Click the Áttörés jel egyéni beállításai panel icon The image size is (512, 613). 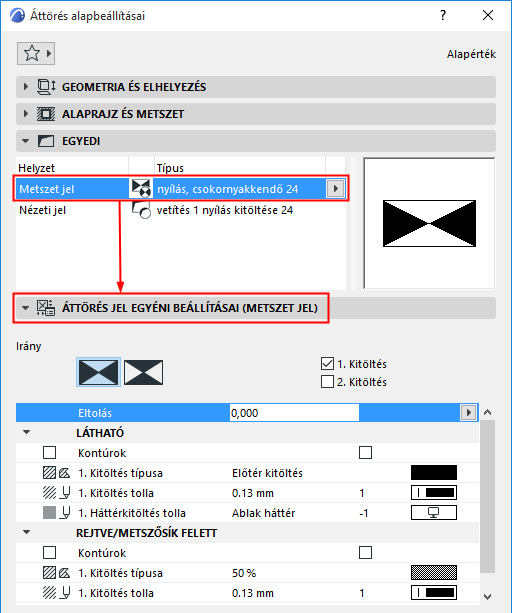pyautogui.click(x=46, y=308)
